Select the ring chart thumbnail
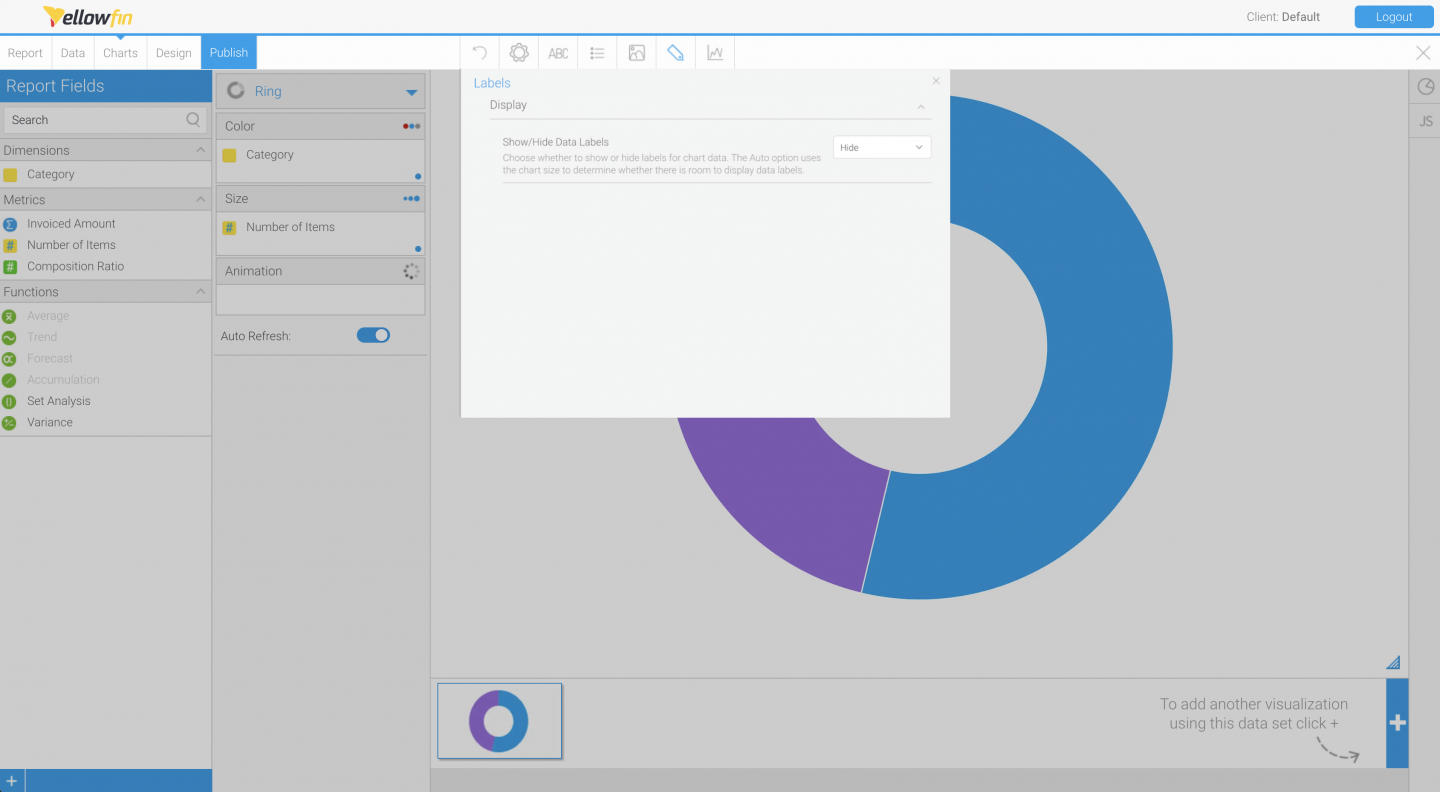Image resolution: width=1440 pixels, height=792 pixels. [x=499, y=720]
